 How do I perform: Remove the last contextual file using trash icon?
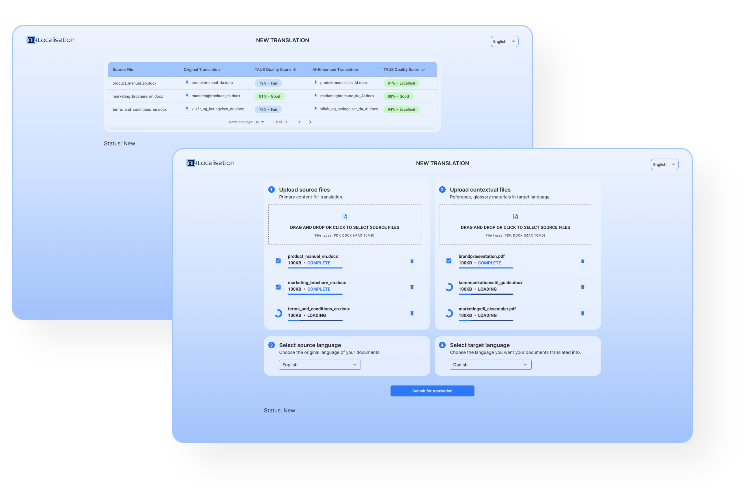(x=583, y=313)
